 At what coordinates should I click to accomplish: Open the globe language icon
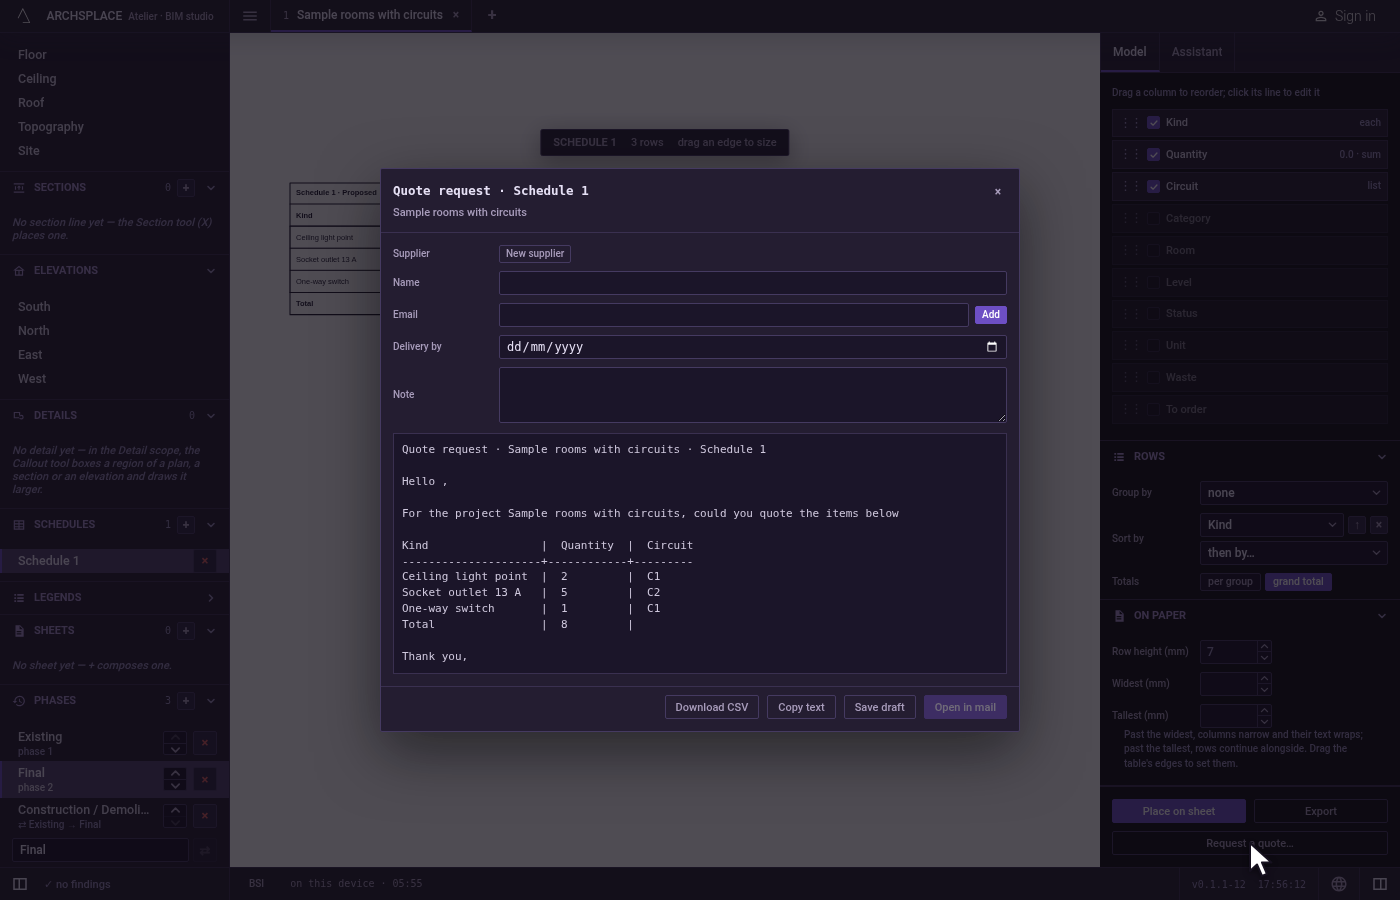coord(1339,884)
